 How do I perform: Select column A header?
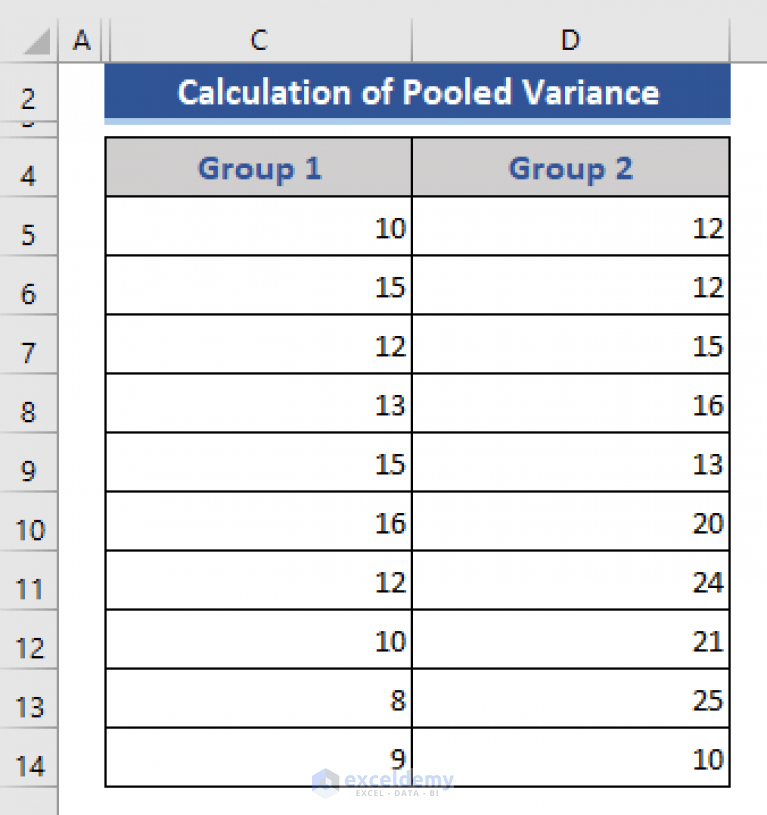82,40
